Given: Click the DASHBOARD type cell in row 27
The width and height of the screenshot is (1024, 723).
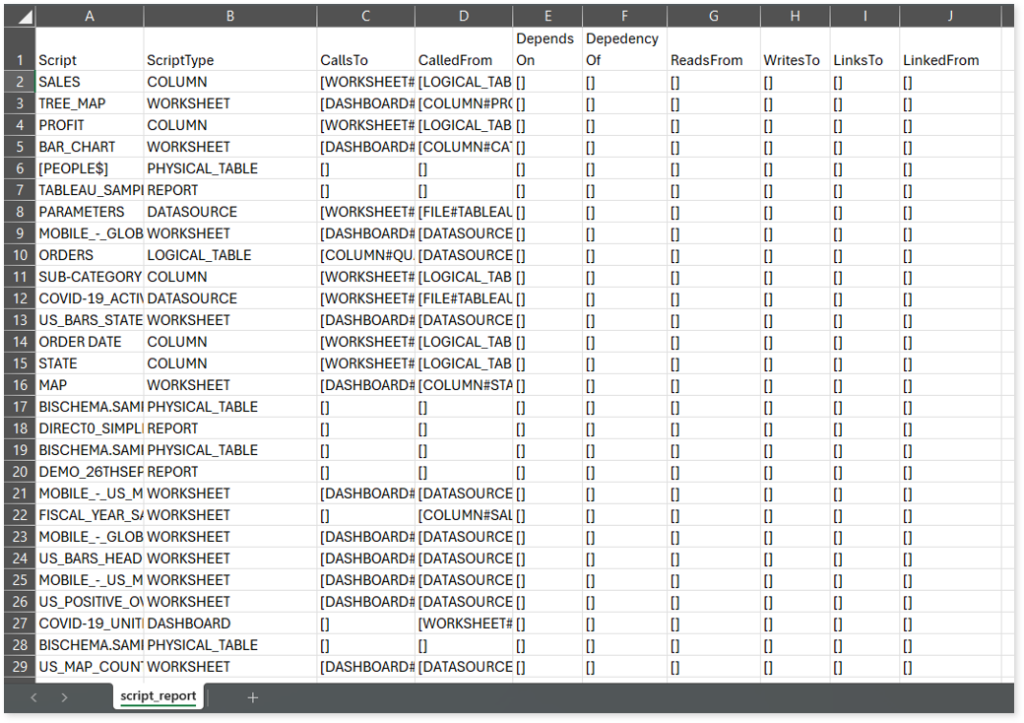Looking at the screenshot, I should click(x=229, y=623).
